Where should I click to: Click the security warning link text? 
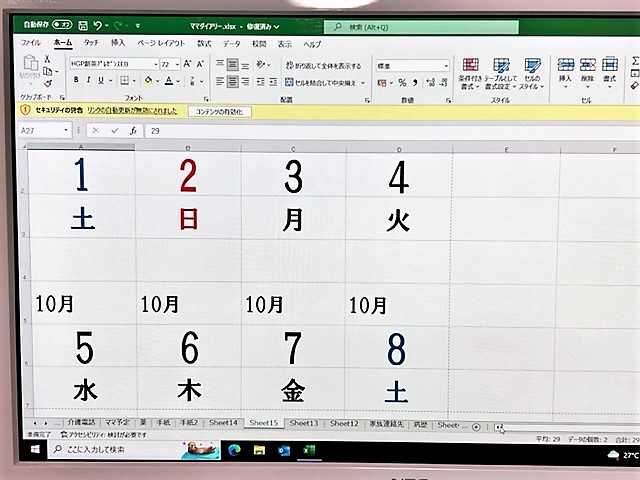coord(132,111)
